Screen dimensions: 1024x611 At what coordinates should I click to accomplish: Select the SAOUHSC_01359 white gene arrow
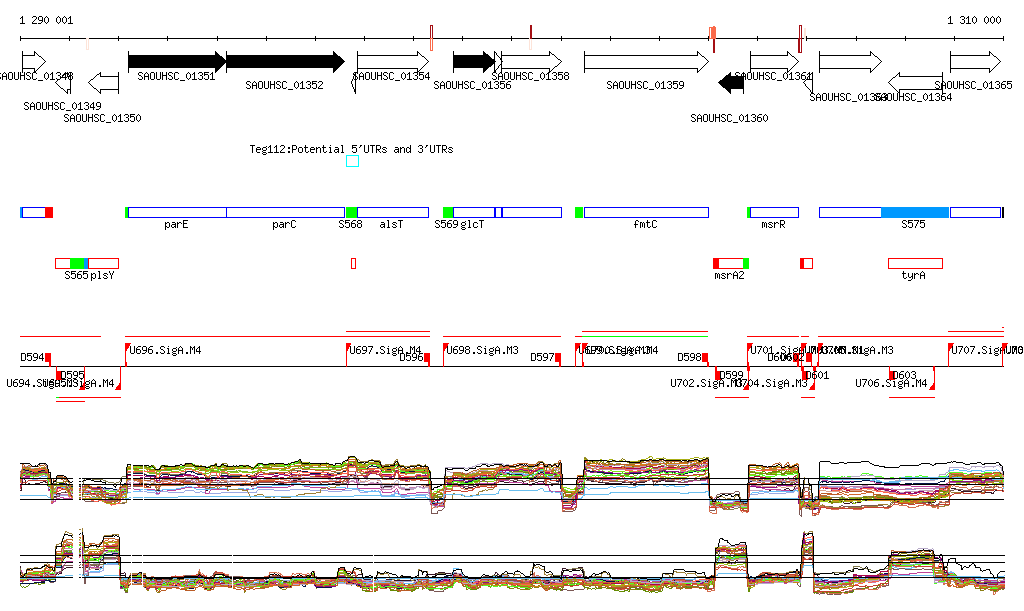[647, 62]
